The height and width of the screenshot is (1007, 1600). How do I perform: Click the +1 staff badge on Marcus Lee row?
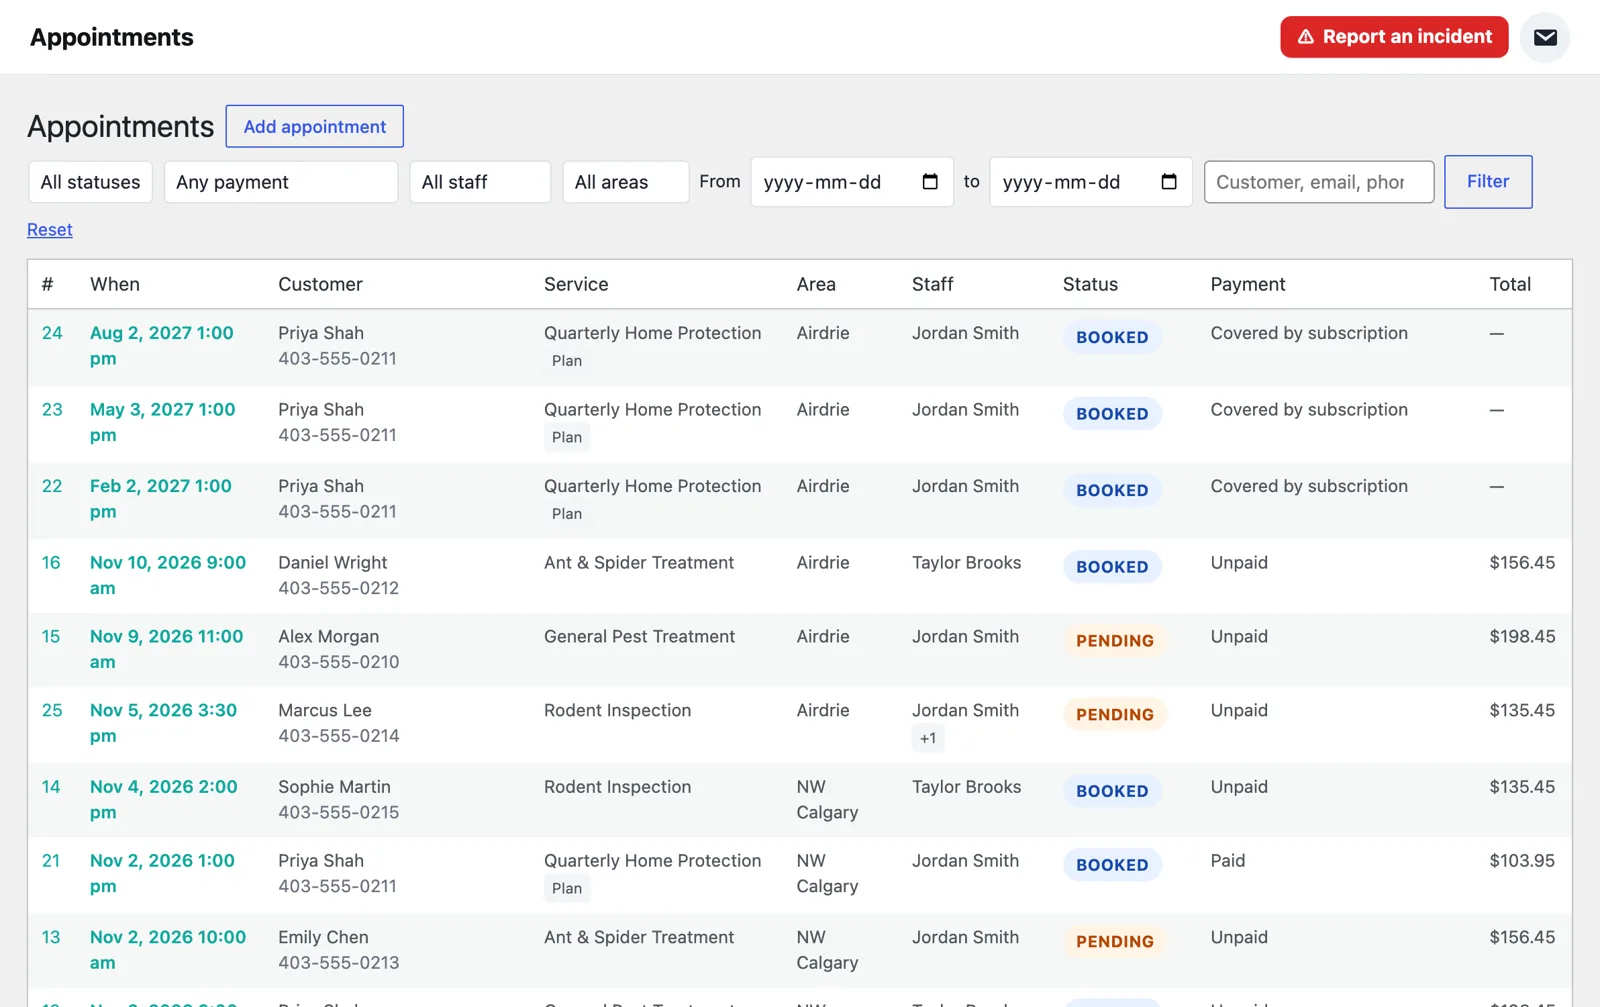point(928,738)
